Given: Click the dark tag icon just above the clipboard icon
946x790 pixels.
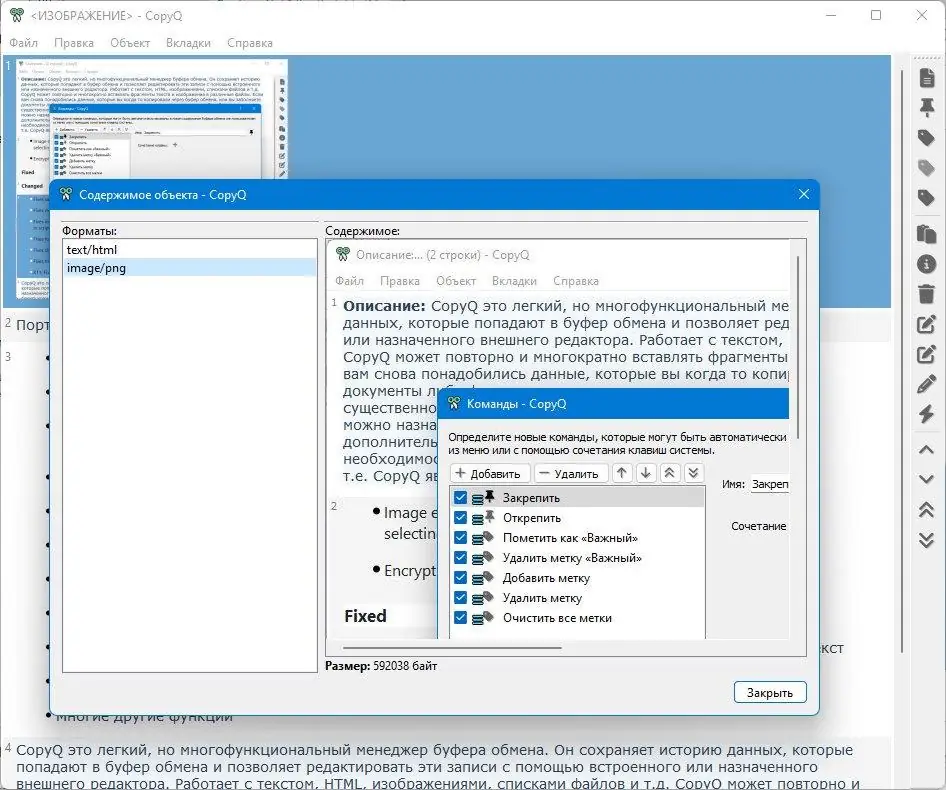Looking at the screenshot, I should [927, 198].
